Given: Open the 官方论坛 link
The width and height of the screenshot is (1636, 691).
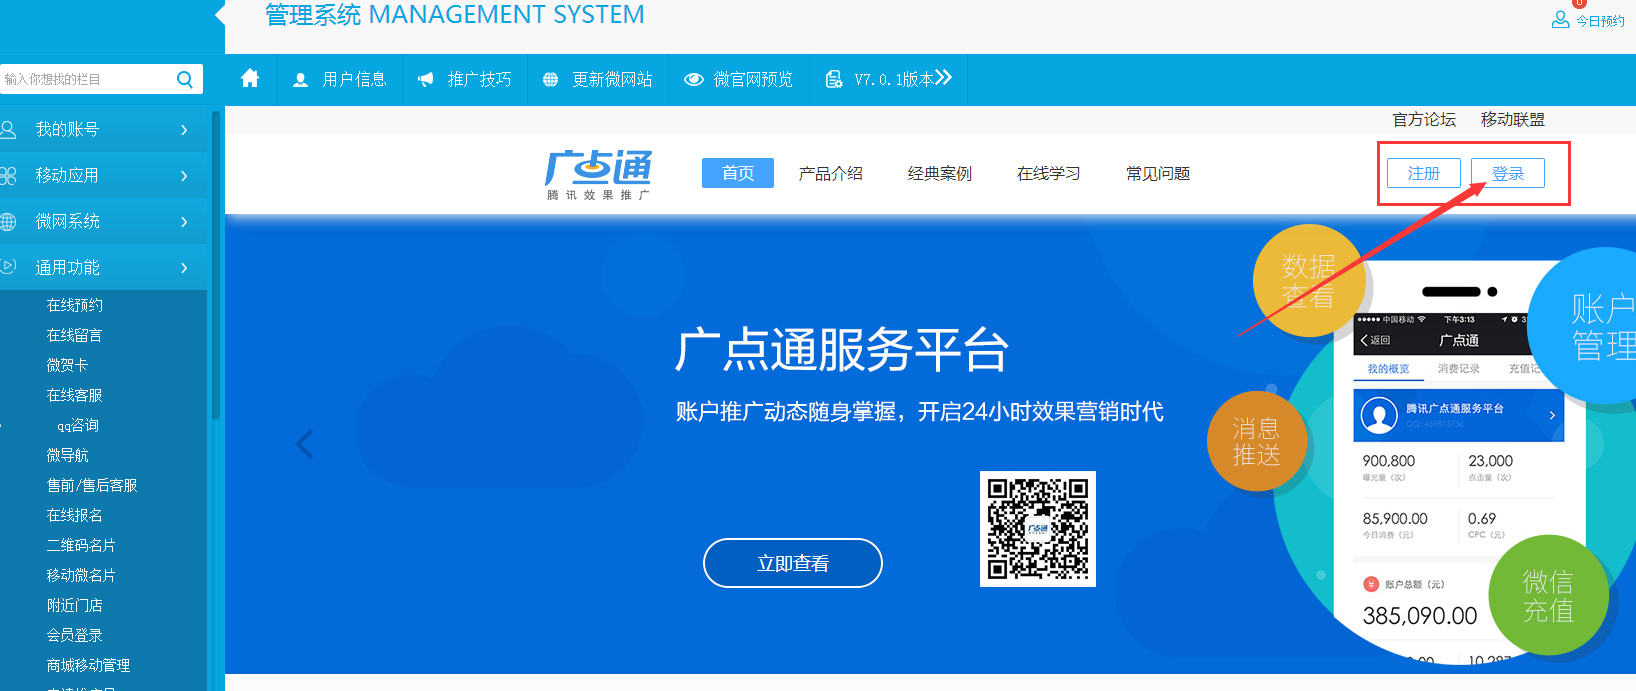Looking at the screenshot, I should pyautogui.click(x=1424, y=119).
